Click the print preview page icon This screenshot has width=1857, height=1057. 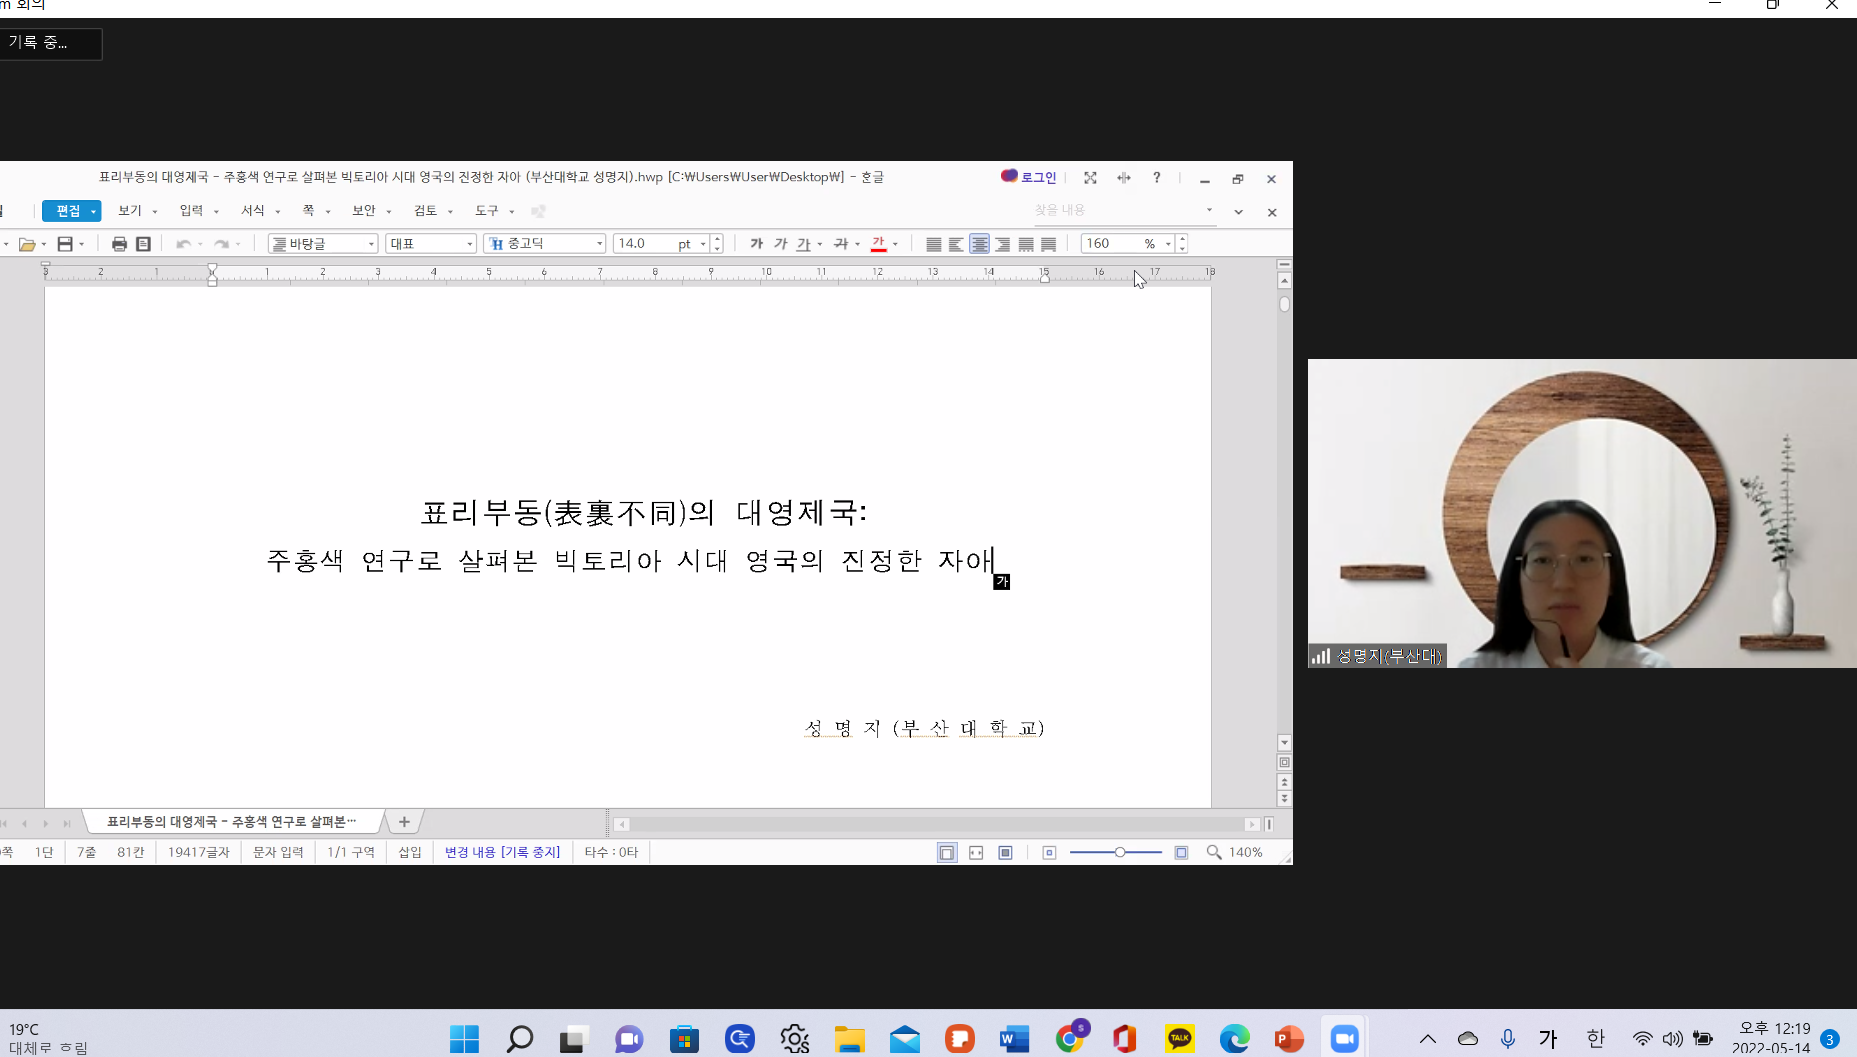(143, 244)
